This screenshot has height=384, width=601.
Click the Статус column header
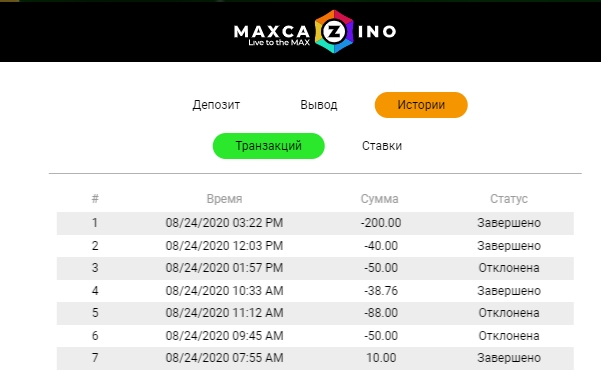point(509,199)
